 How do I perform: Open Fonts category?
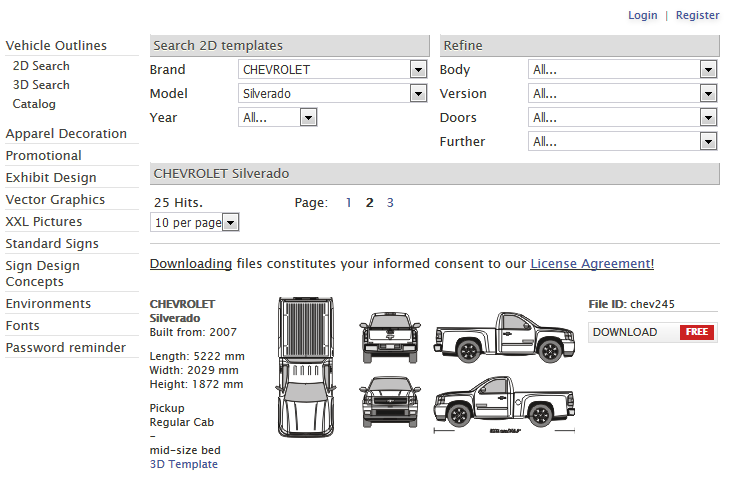(22, 325)
